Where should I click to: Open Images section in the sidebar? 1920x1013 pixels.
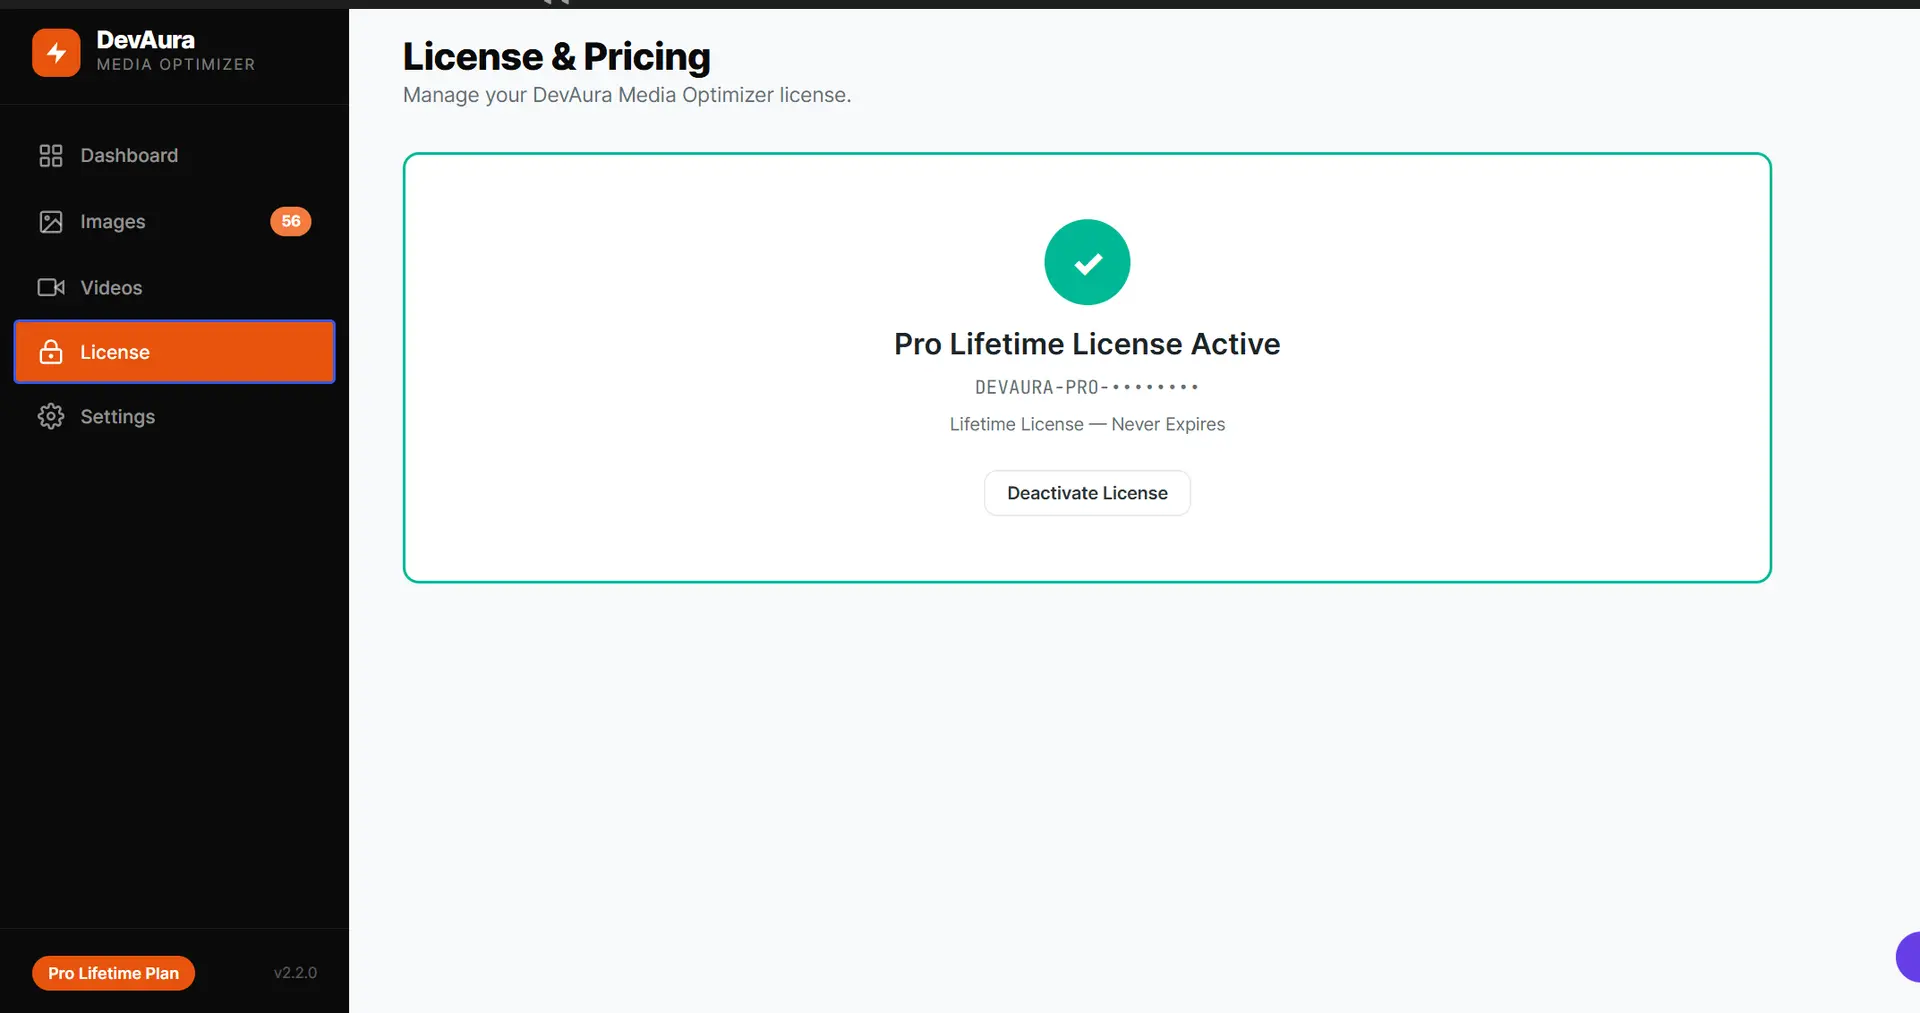tap(174, 221)
